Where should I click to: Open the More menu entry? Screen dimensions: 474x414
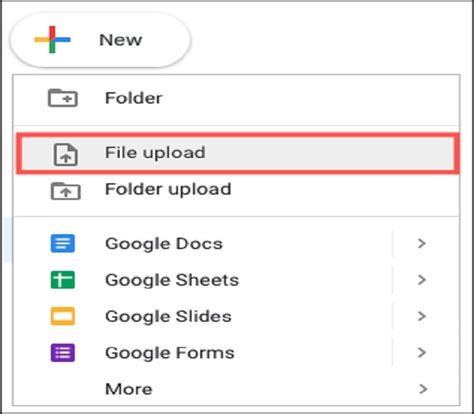(236, 389)
